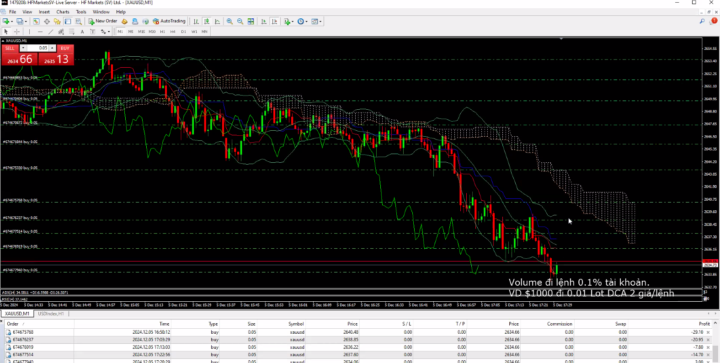
Task: Click the New Order button
Action: (x=103, y=21)
